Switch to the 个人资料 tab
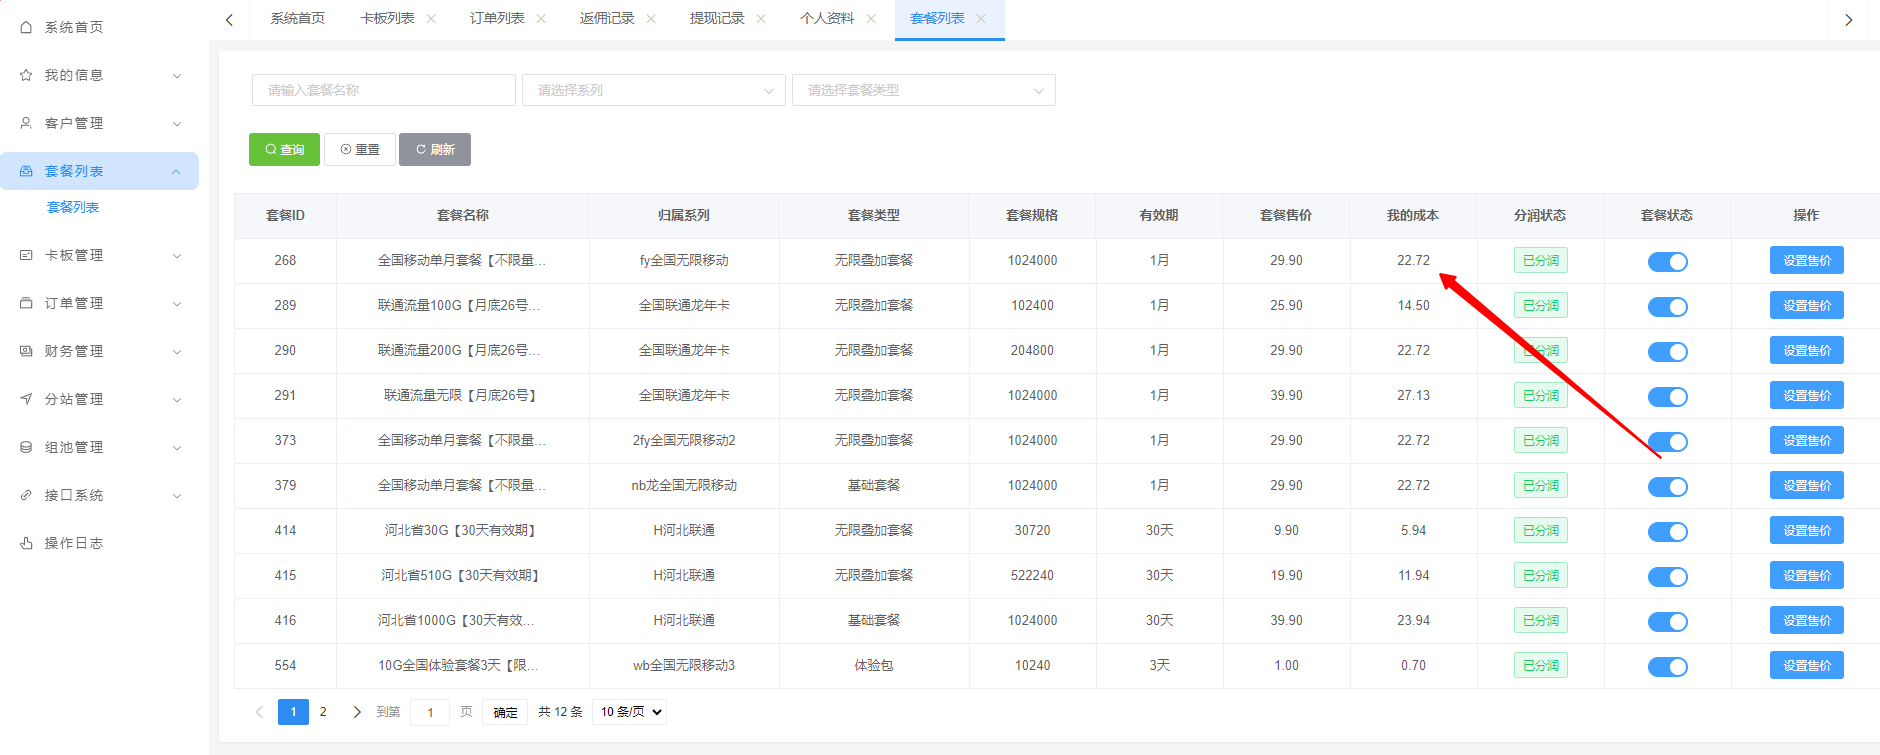Image resolution: width=1880 pixels, height=755 pixels. [x=827, y=19]
